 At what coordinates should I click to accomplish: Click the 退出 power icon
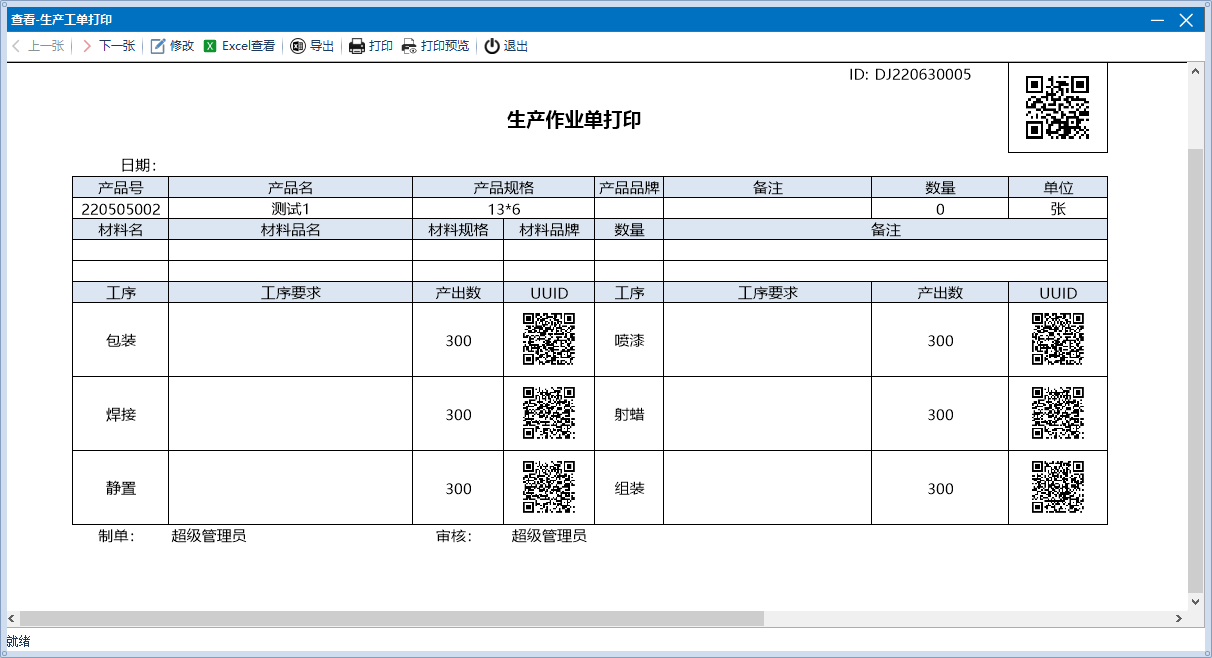pyautogui.click(x=492, y=46)
